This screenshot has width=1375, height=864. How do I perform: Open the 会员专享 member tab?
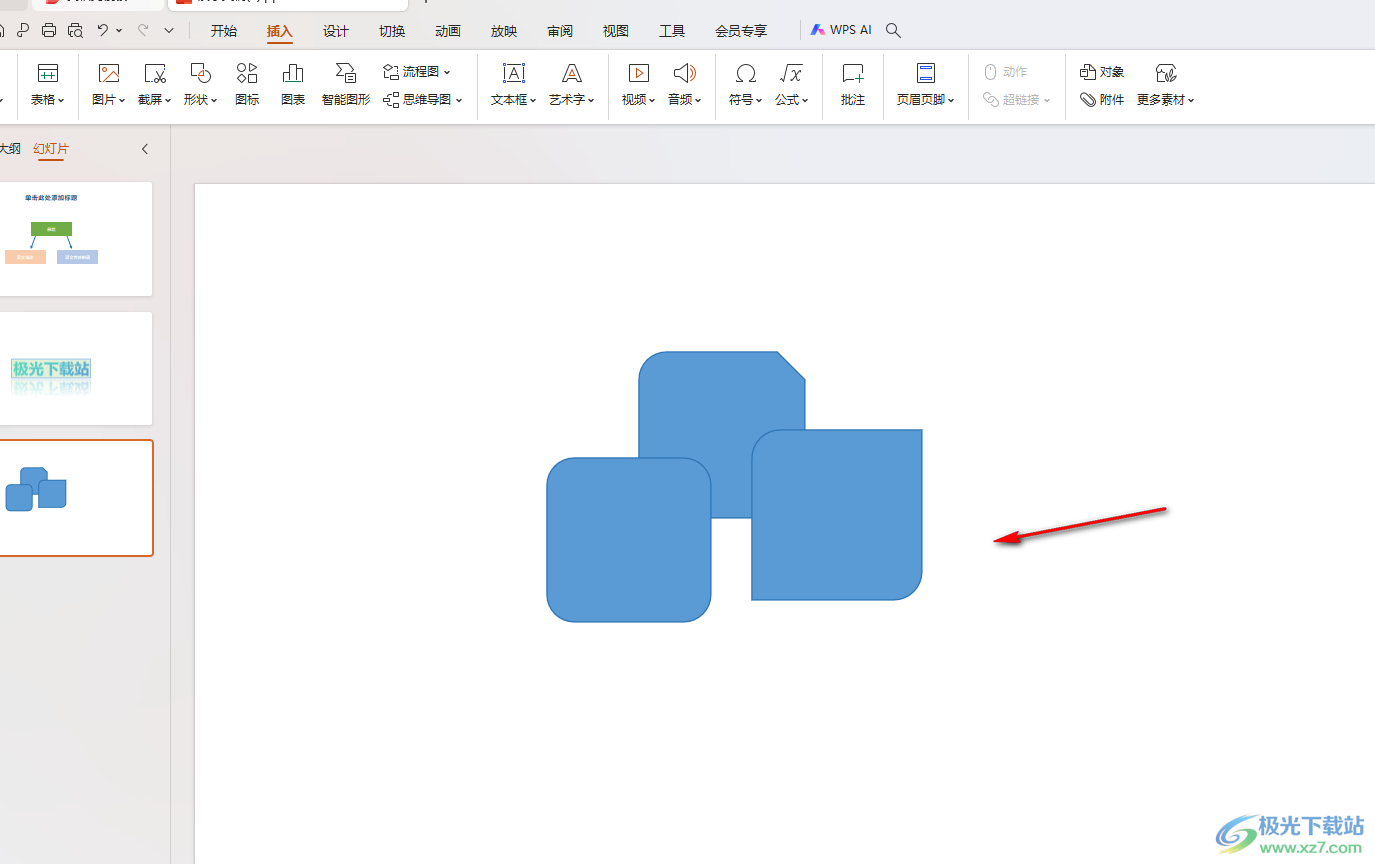741,31
